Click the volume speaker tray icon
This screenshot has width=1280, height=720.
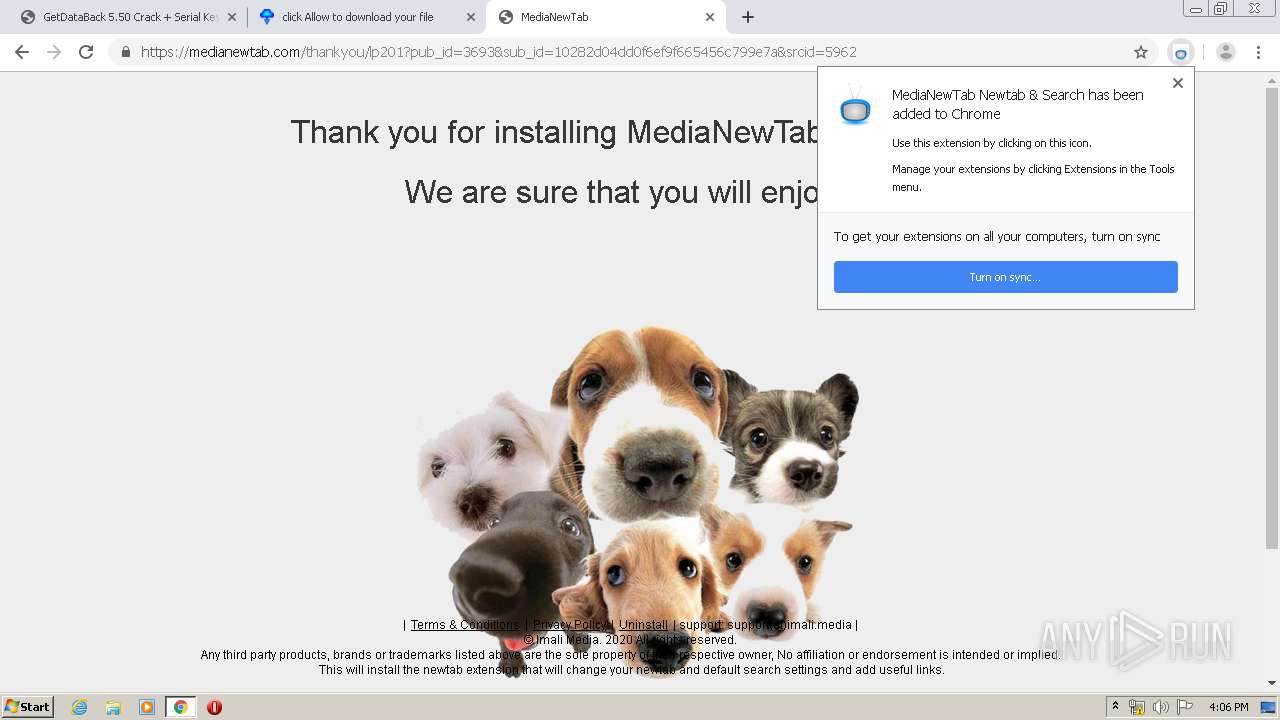(x=1161, y=707)
